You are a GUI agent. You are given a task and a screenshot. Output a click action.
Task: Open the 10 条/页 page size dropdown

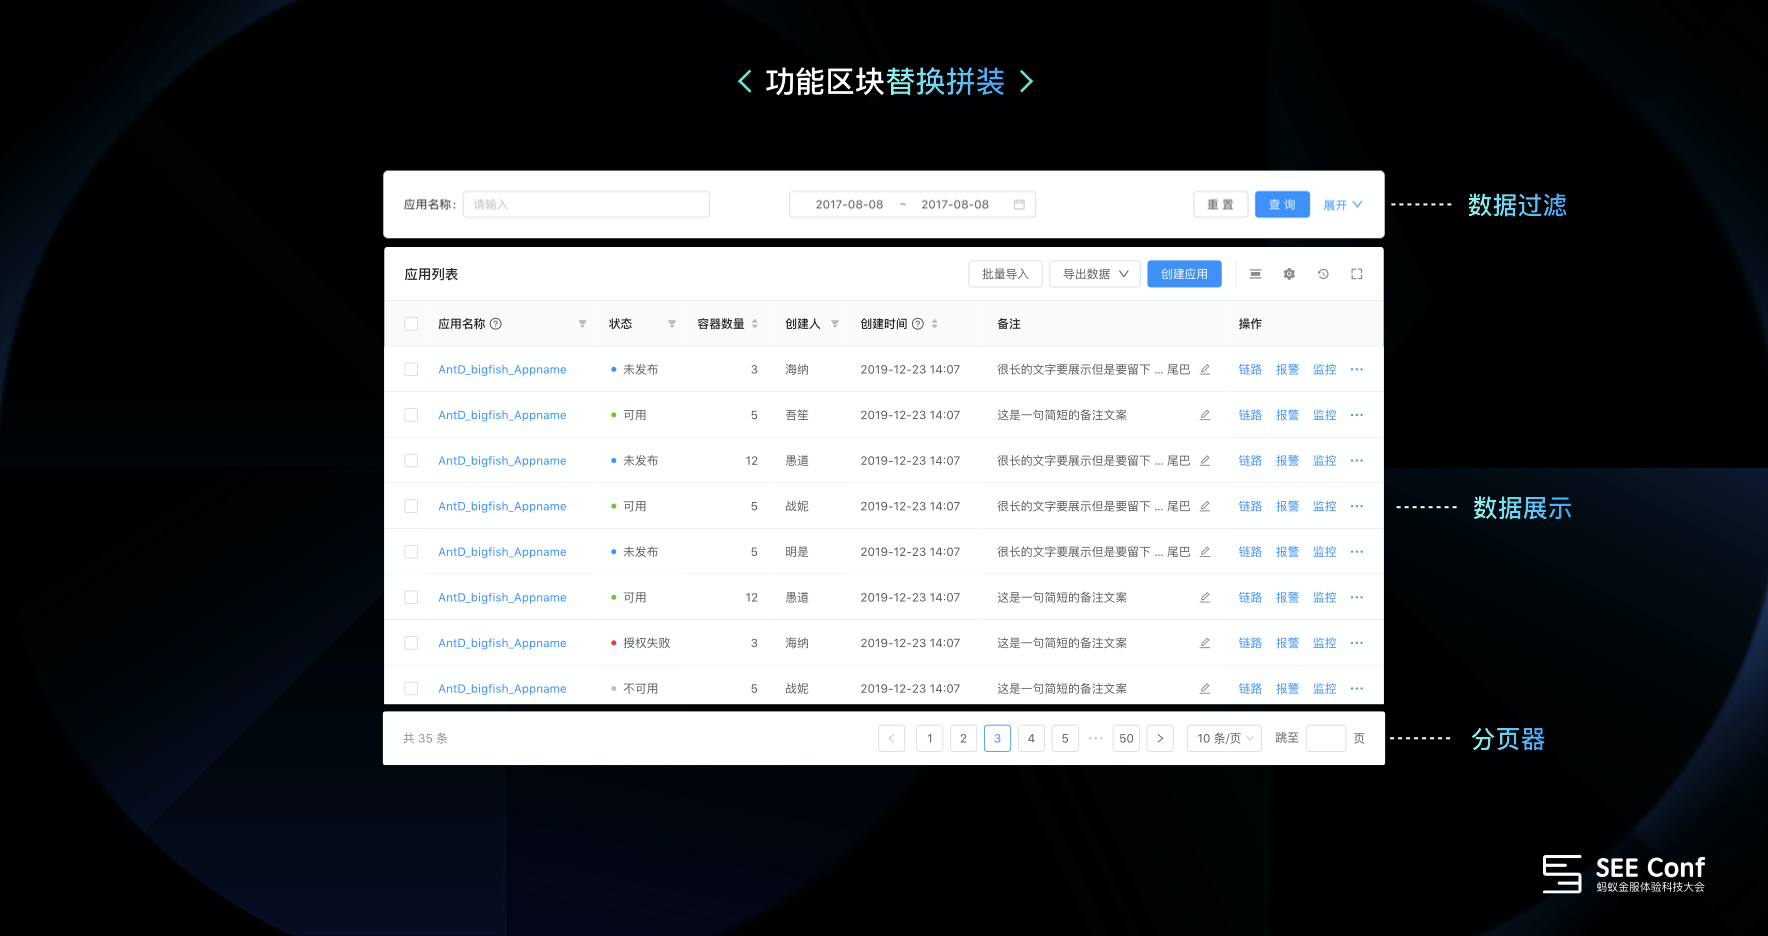1224,739
